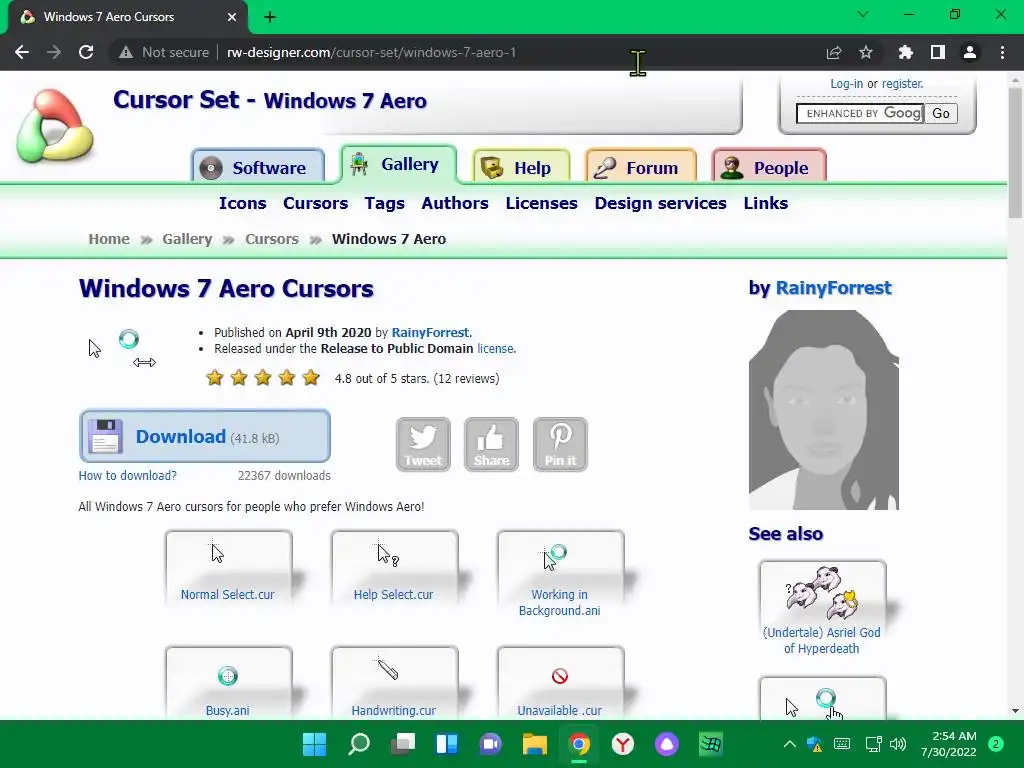Open a new browser tab
The height and width of the screenshot is (768, 1024).
click(270, 17)
